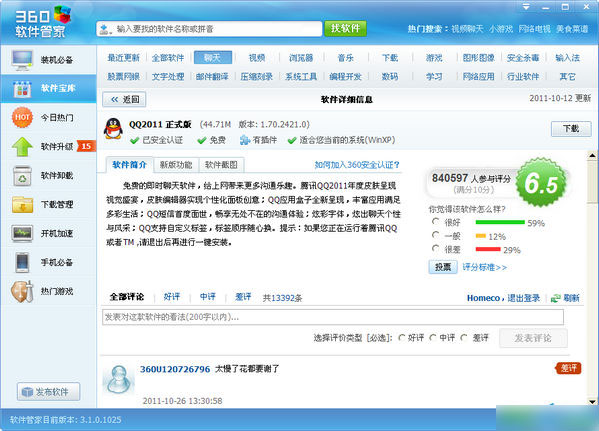Open the 手机必备 phone icon
This screenshot has width=599, height=431.
point(22,262)
